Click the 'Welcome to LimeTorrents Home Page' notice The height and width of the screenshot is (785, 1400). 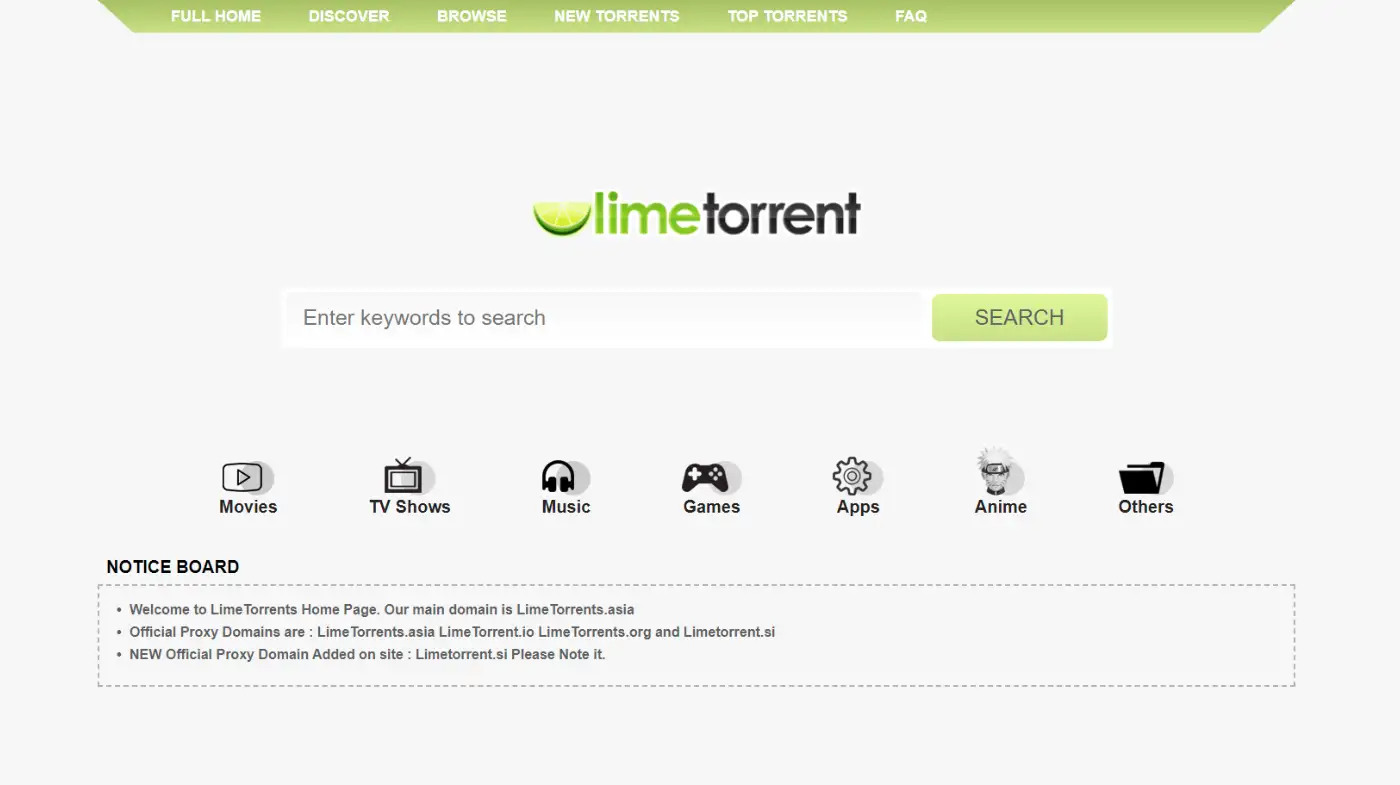click(382, 609)
